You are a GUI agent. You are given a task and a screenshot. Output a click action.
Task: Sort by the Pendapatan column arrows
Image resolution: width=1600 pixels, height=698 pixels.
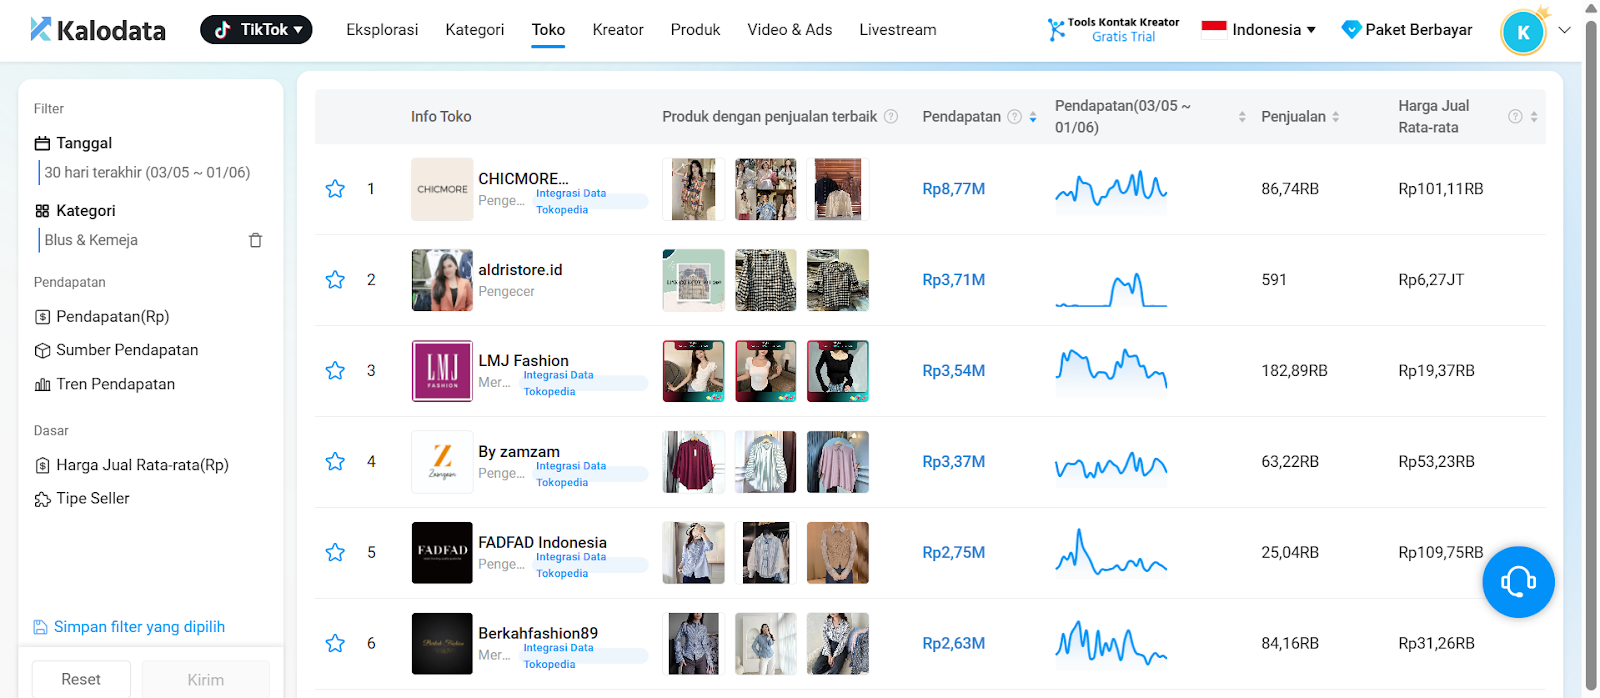point(1033,117)
